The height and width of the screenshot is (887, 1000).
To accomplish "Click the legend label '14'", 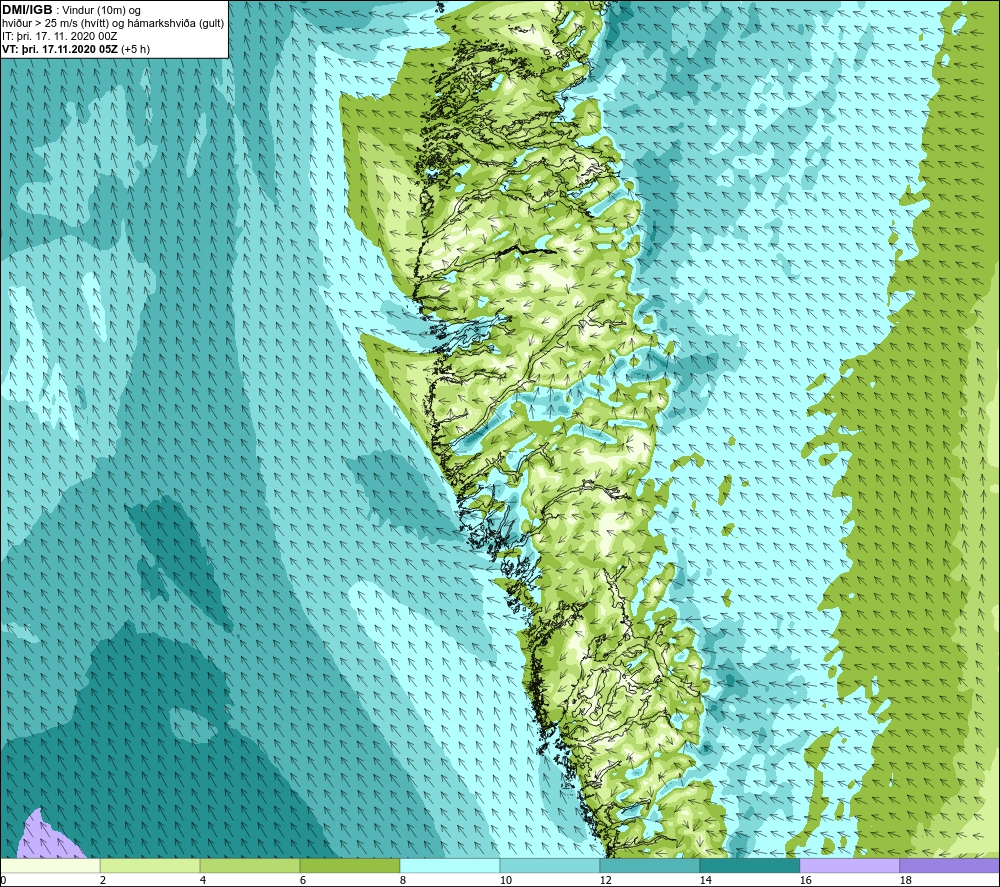I will tap(705, 880).
